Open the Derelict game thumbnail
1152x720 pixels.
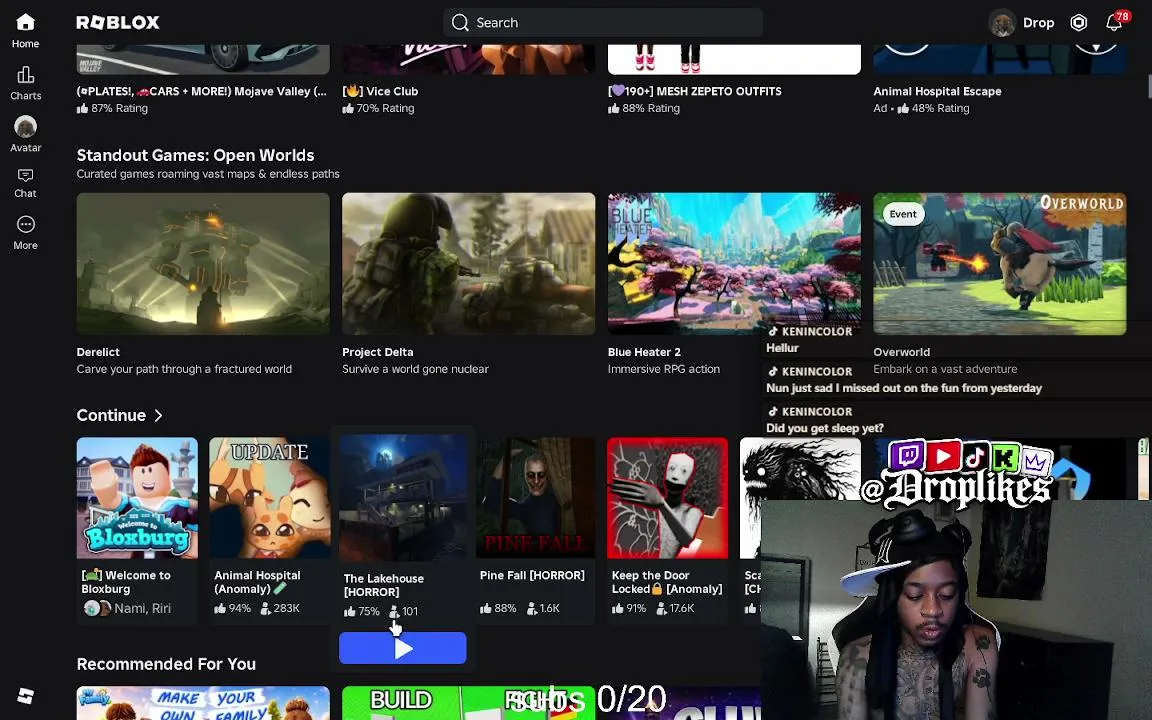(203, 264)
